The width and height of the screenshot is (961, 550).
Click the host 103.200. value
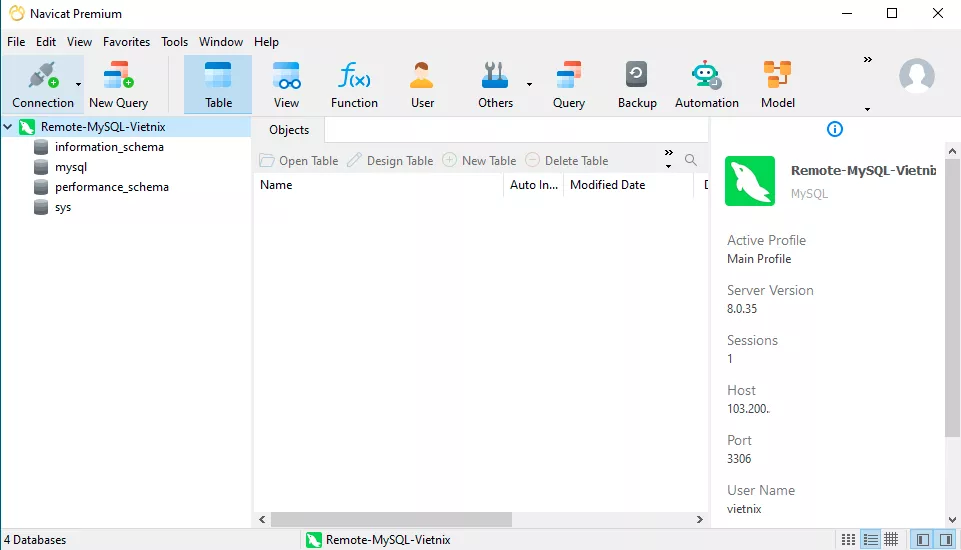(x=748, y=409)
